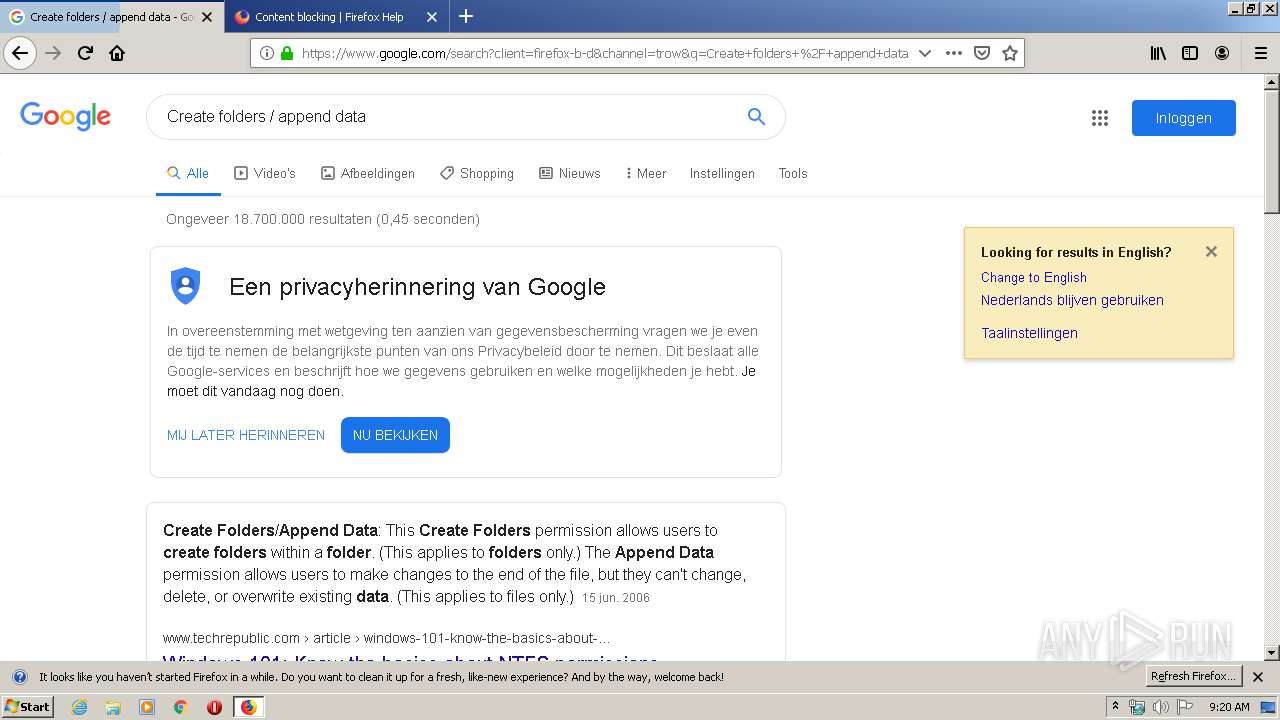Open the Windows Start menu
Image resolution: width=1280 pixels, height=720 pixels.
click(x=28, y=707)
